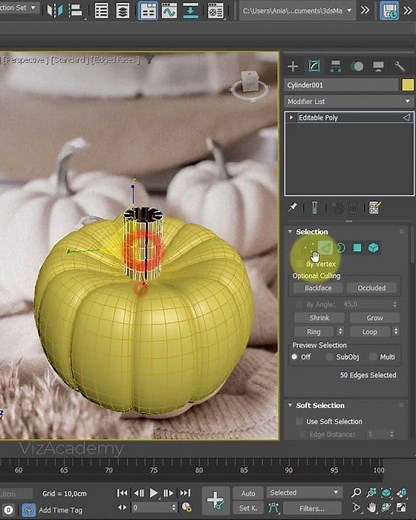Select Element sub-object level icon

tap(373, 248)
